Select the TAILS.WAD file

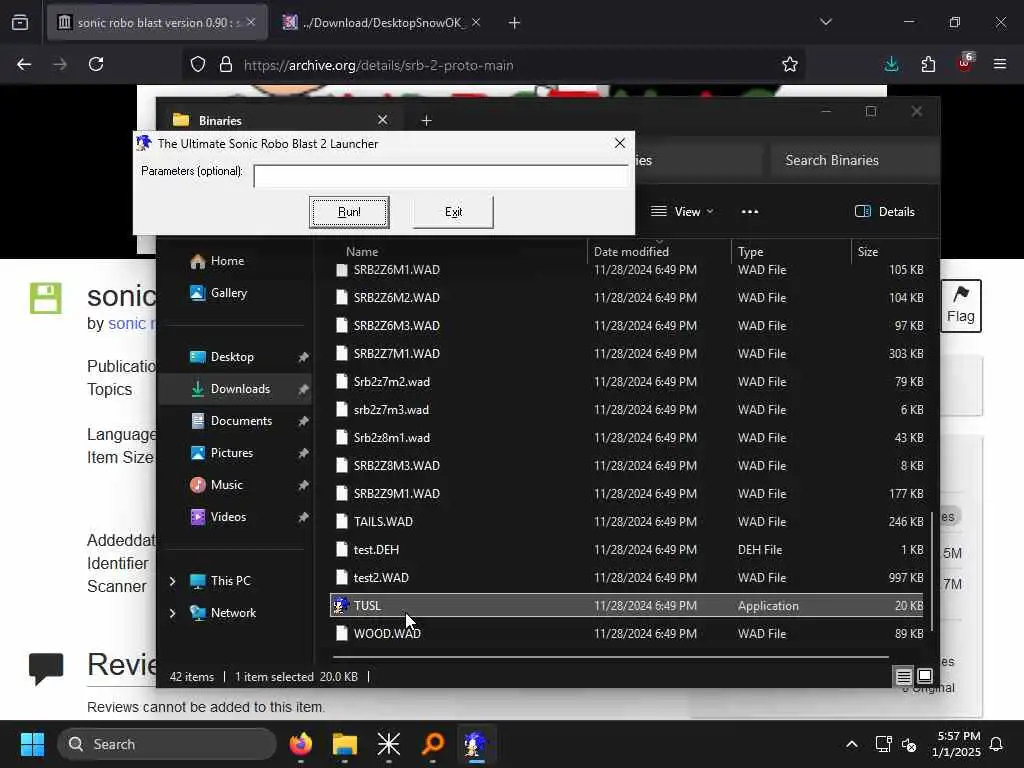pyautogui.click(x=627, y=521)
